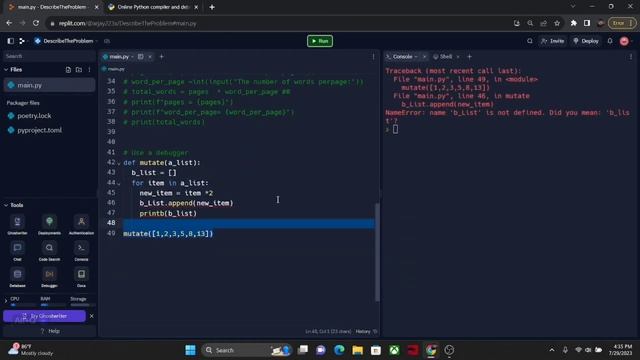The width and height of the screenshot is (640, 360).
Task: Open console pane options menu
Action: 631,57
